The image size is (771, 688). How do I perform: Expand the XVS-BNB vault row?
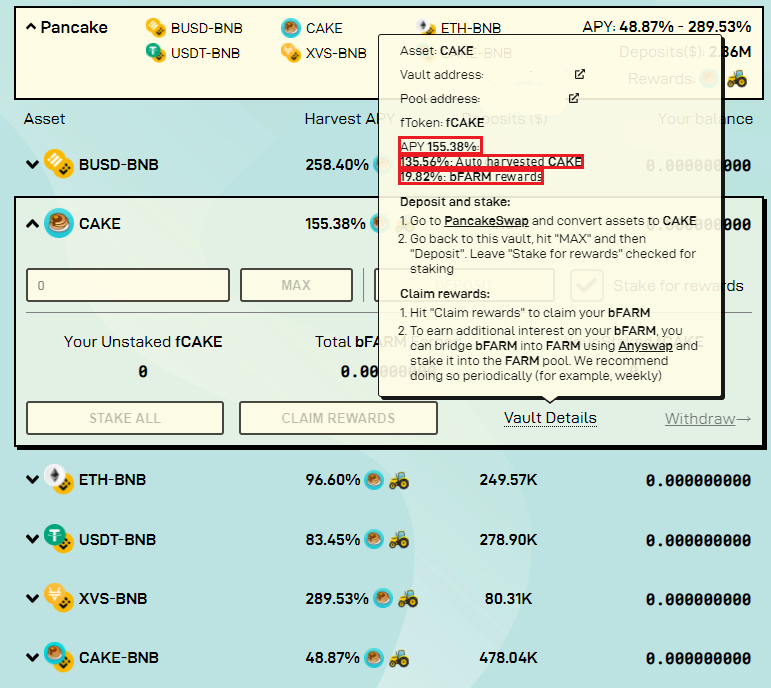click(32, 598)
